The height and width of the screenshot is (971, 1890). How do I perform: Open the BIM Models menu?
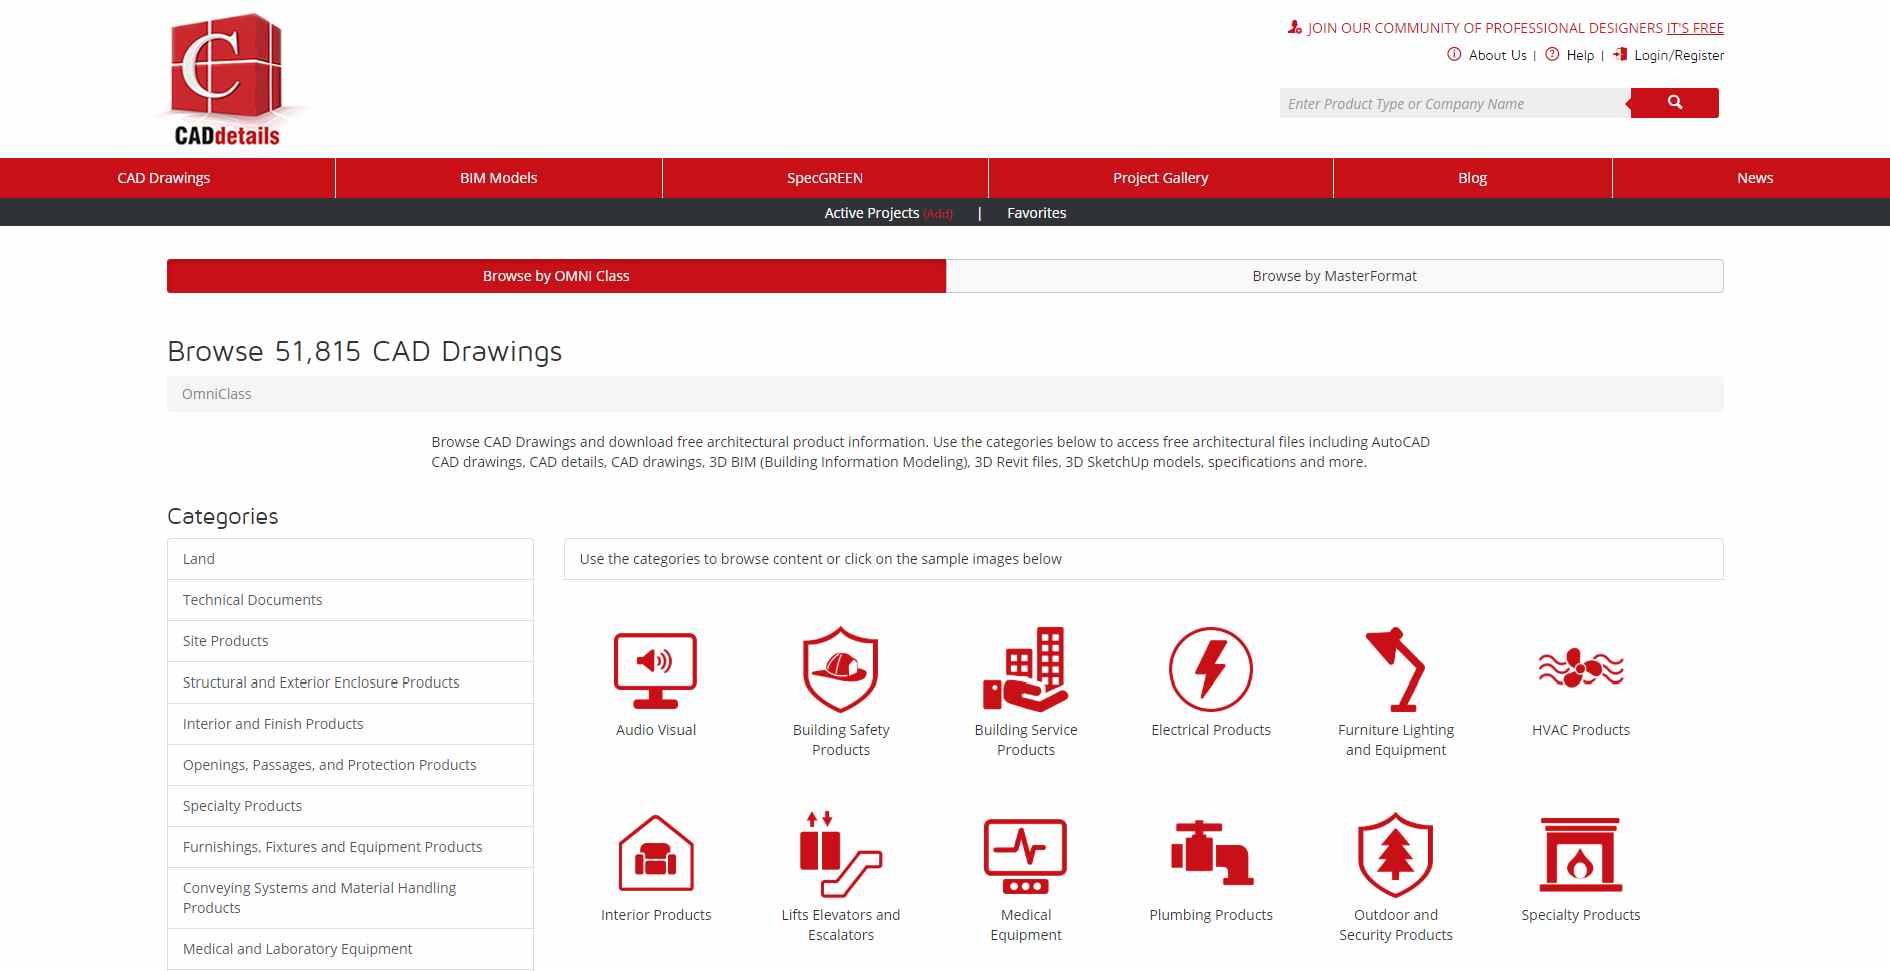coord(497,177)
